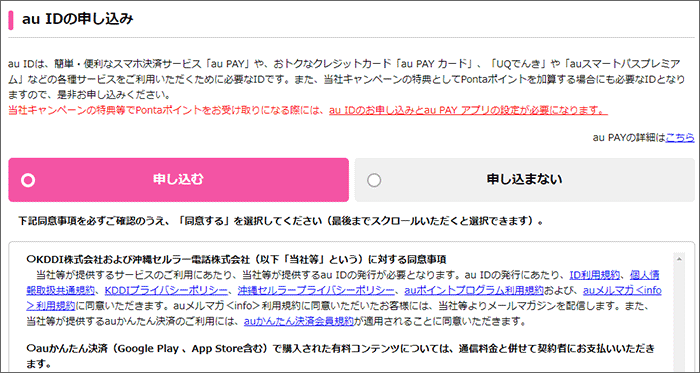Click the au IDの申し込み heading

point(78,19)
